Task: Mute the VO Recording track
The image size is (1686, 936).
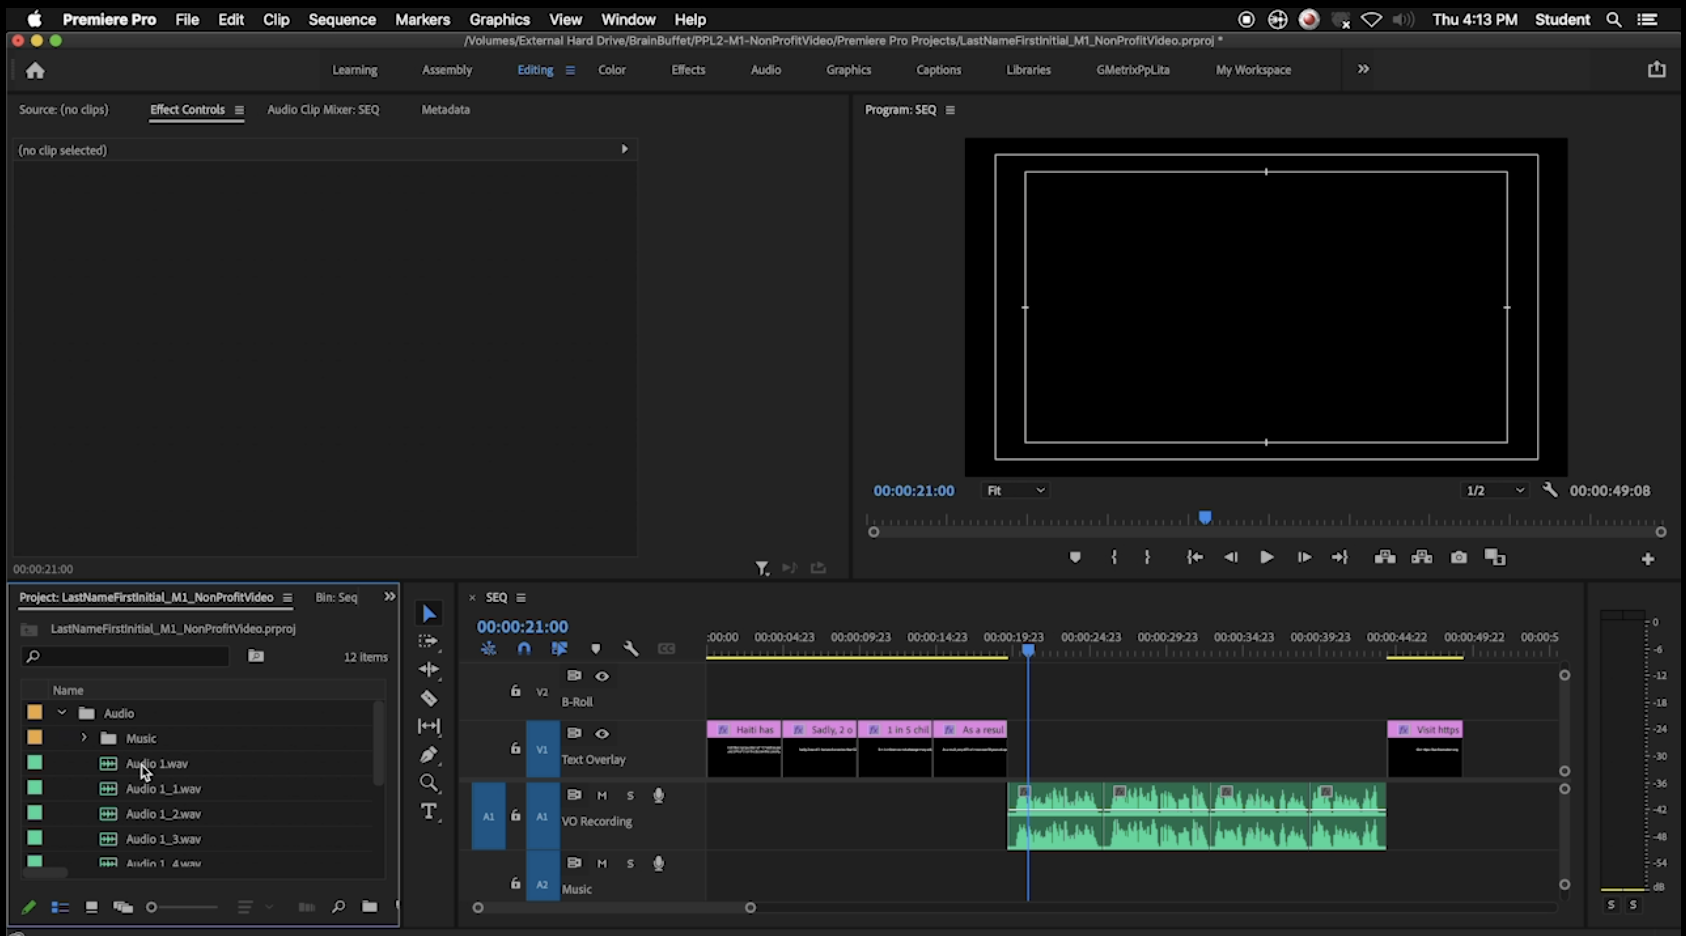Action: pyautogui.click(x=602, y=796)
